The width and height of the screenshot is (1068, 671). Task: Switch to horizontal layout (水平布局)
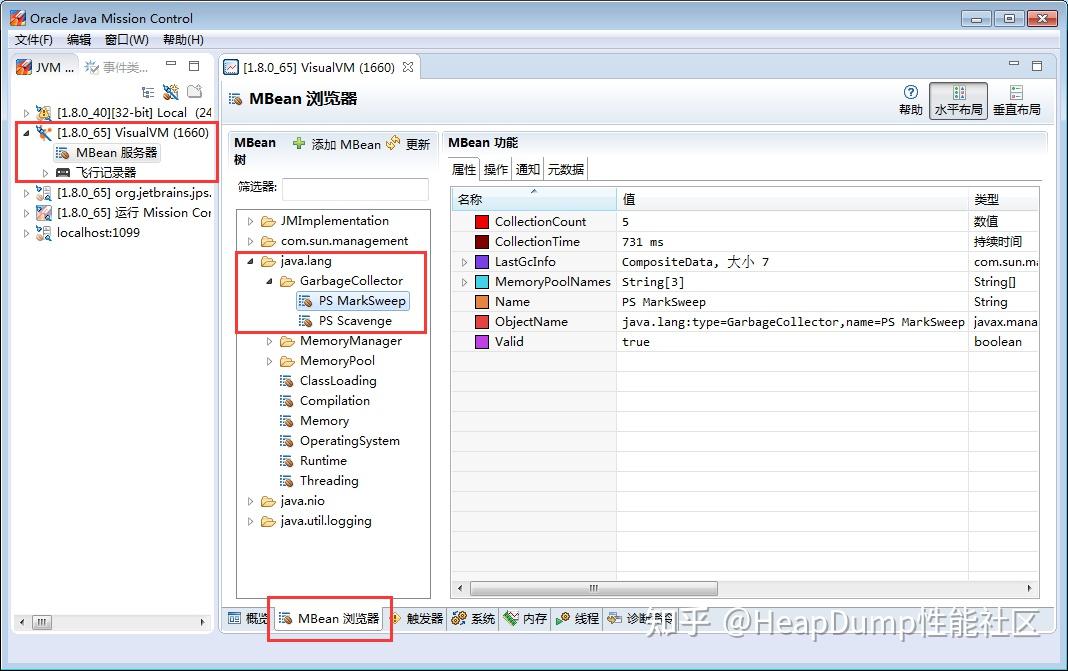pyautogui.click(x=958, y=100)
